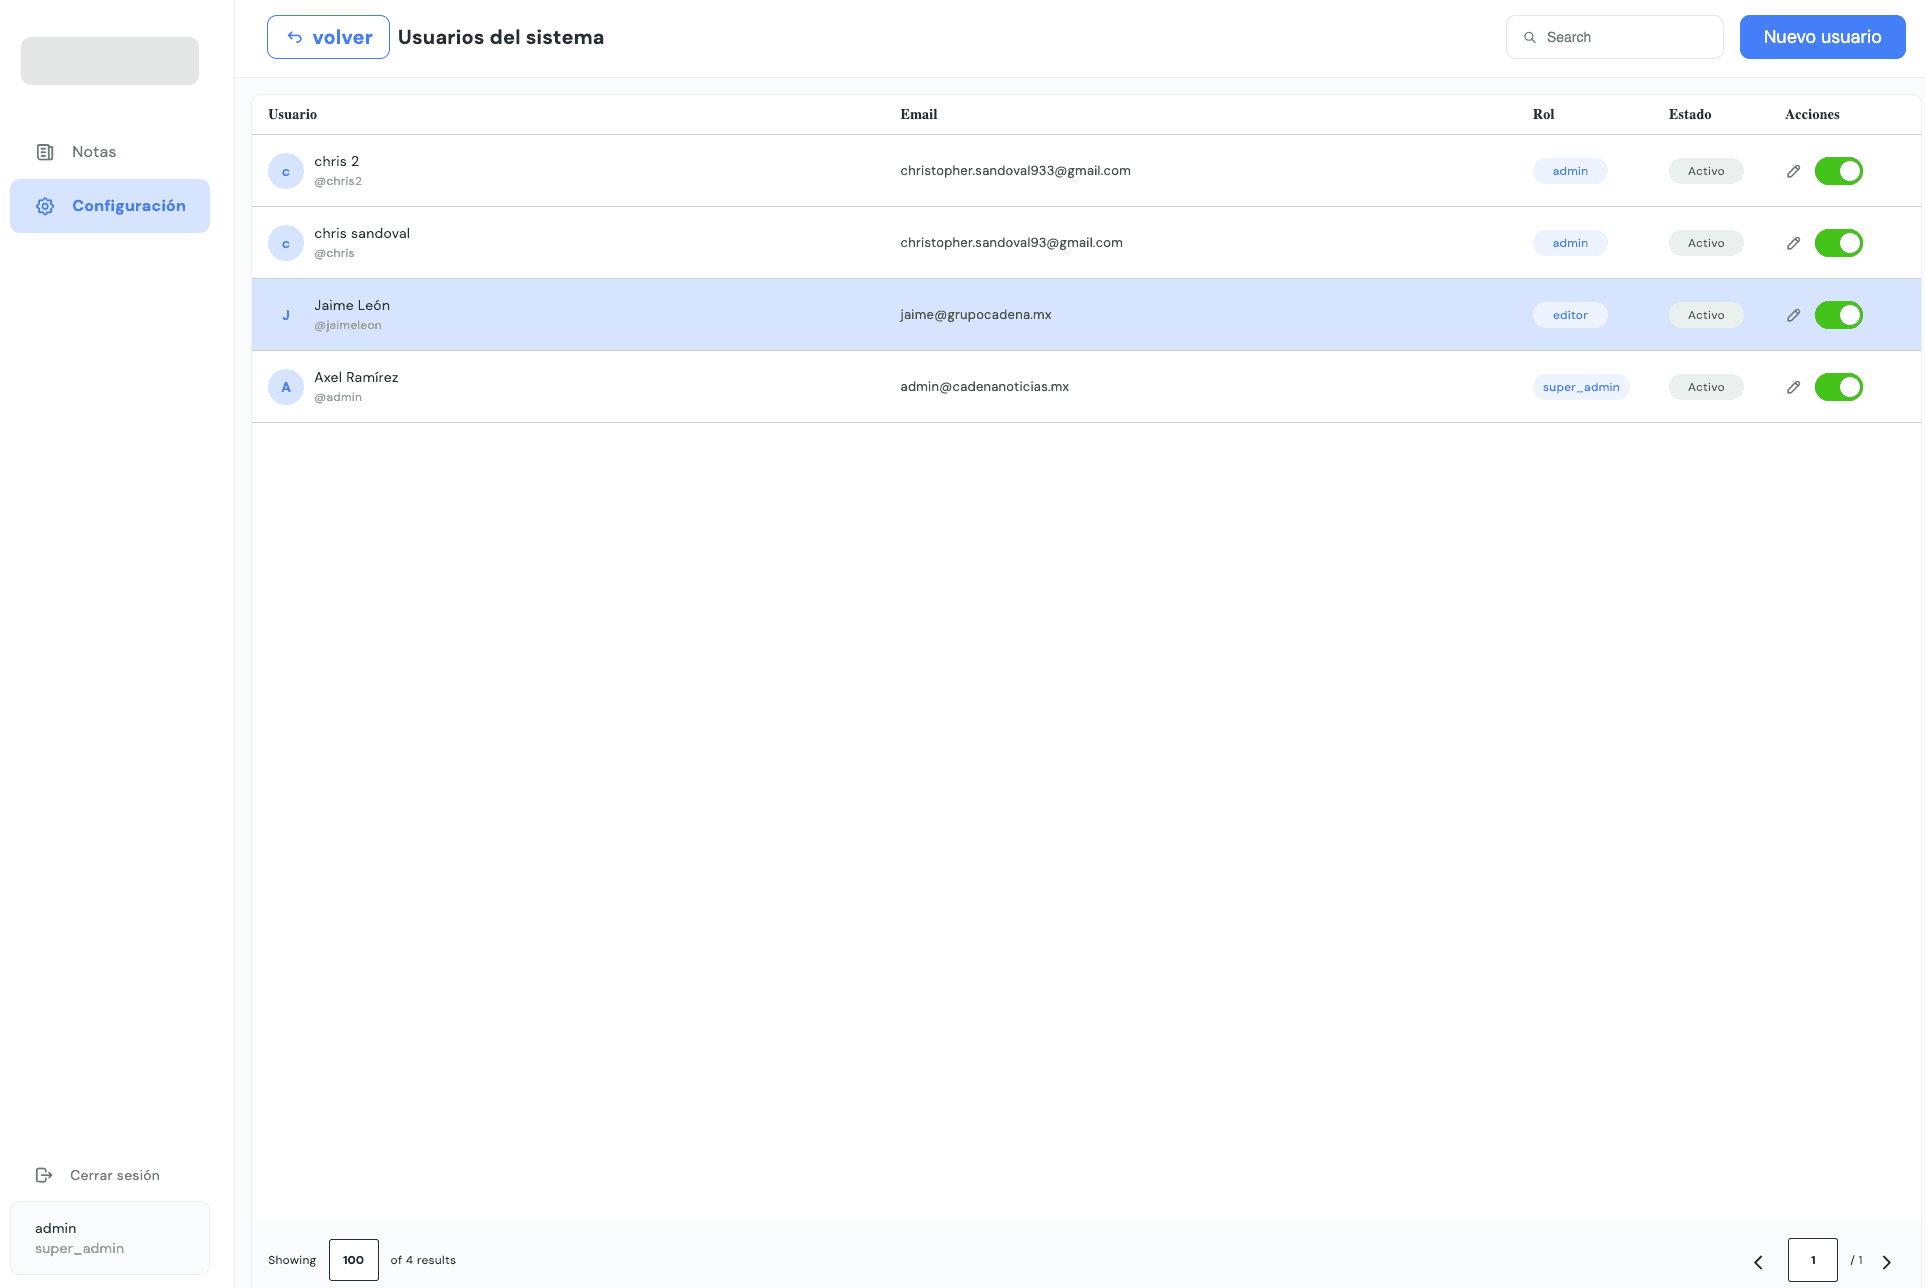Click the Usuario column header
The image size is (1925, 1288).
click(x=293, y=114)
